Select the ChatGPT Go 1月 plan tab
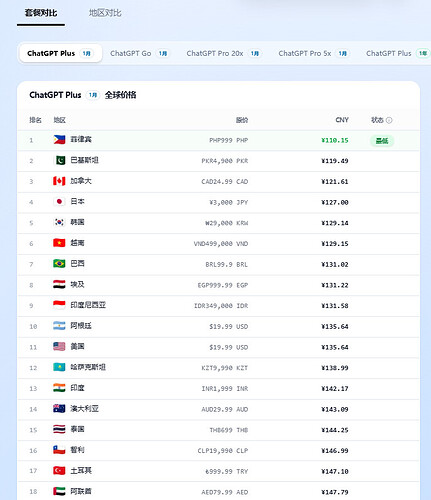Image resolution: width=431 pixels, height=500 pixels. click(x=139, y=53)
